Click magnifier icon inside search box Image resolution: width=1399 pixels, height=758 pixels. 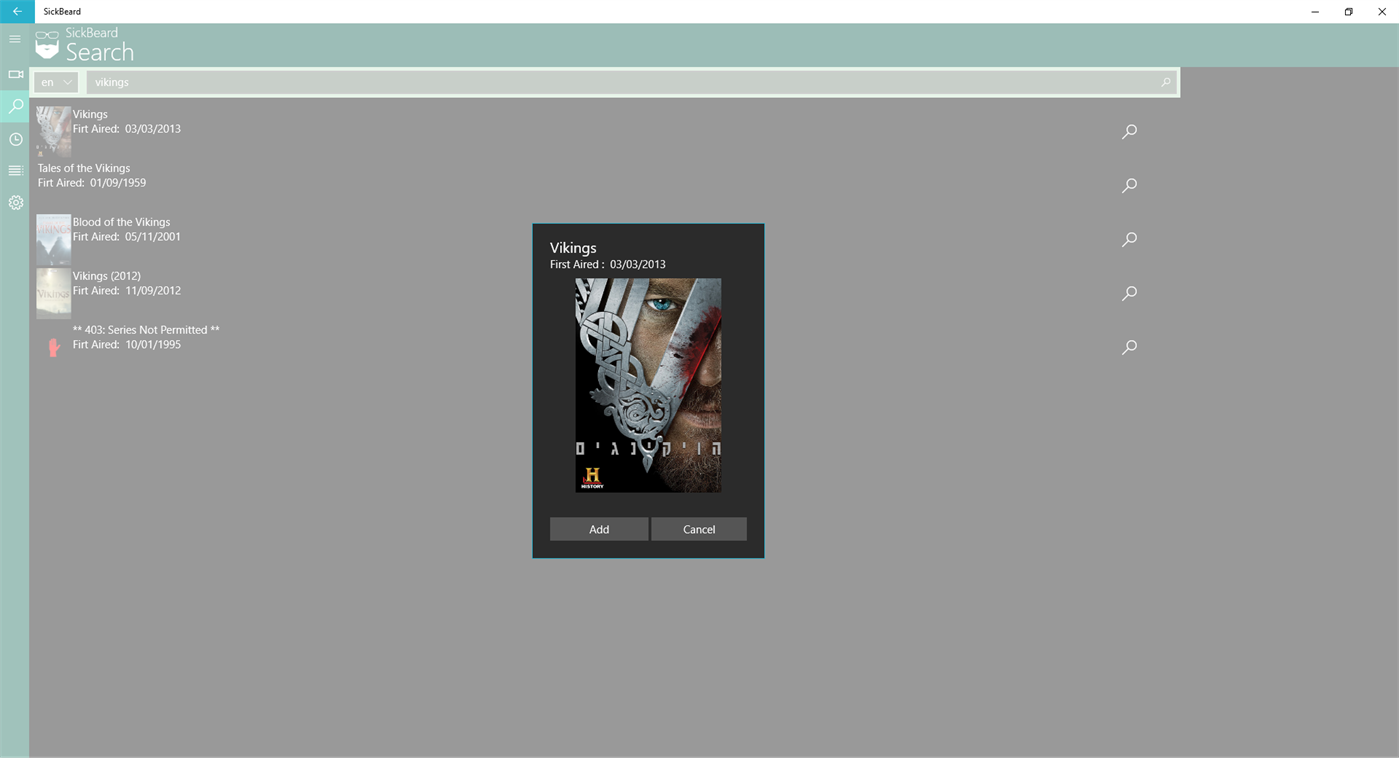coord(1165,82)
